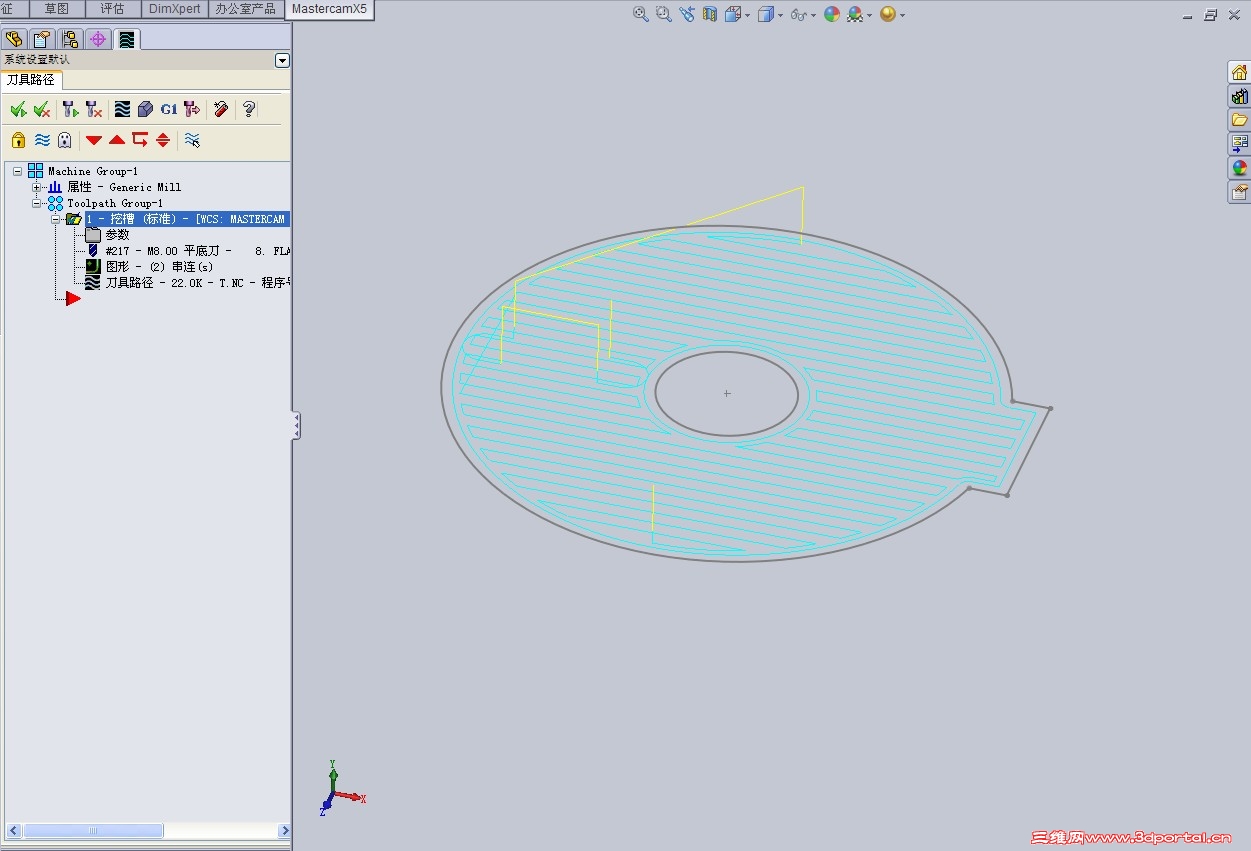Switch to the 草图 tab
The height and width of the screenshot is (851, 1251).
tap(57, 8)
